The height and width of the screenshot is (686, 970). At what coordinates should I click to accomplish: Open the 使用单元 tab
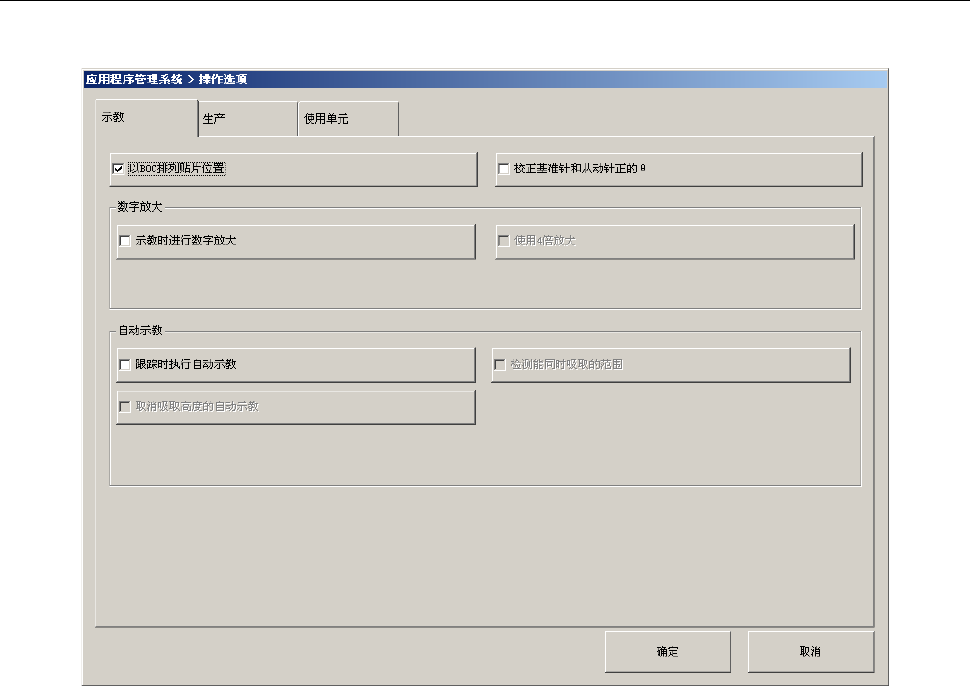click(348, 119)
